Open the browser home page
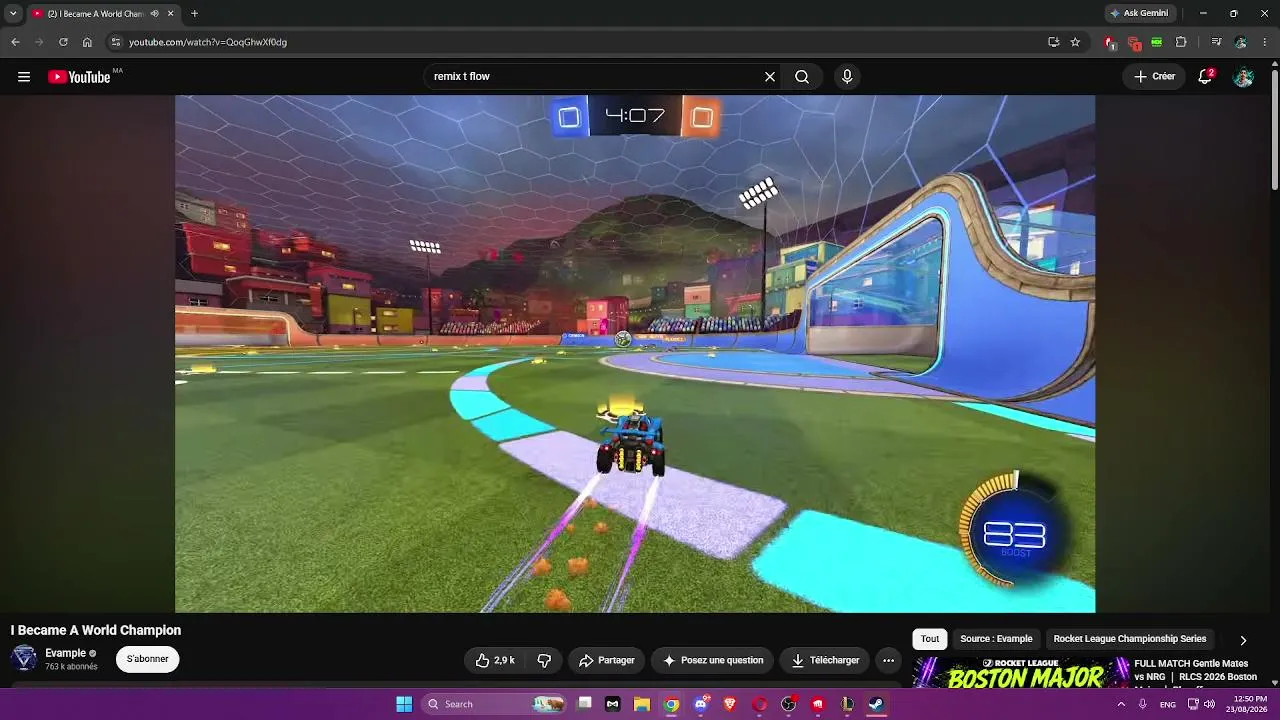The height and width of the screenshot is (720, 1280). tap(87, 42)
